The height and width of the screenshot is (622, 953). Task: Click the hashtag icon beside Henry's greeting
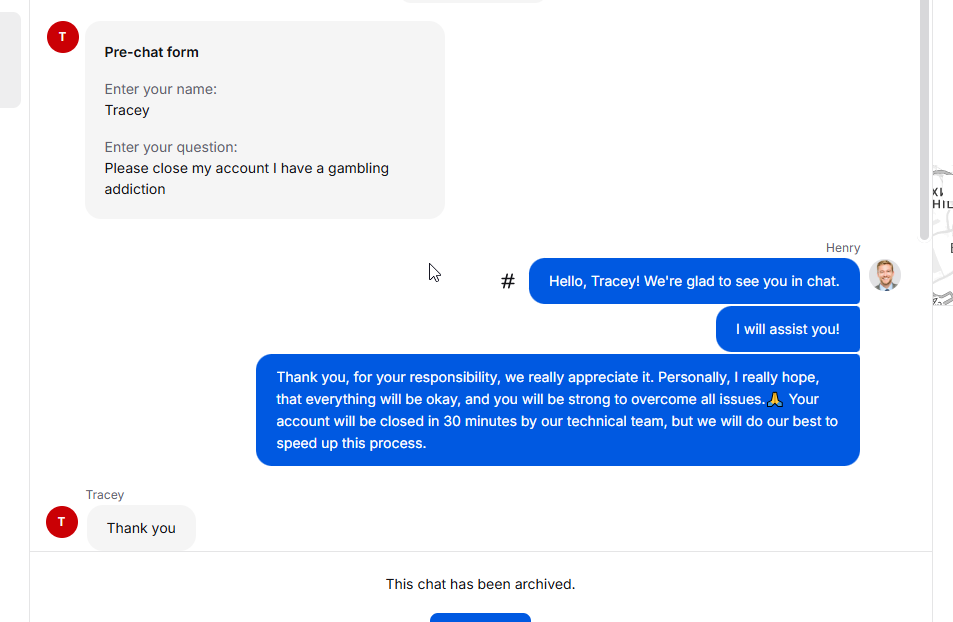tap(507, 281)
